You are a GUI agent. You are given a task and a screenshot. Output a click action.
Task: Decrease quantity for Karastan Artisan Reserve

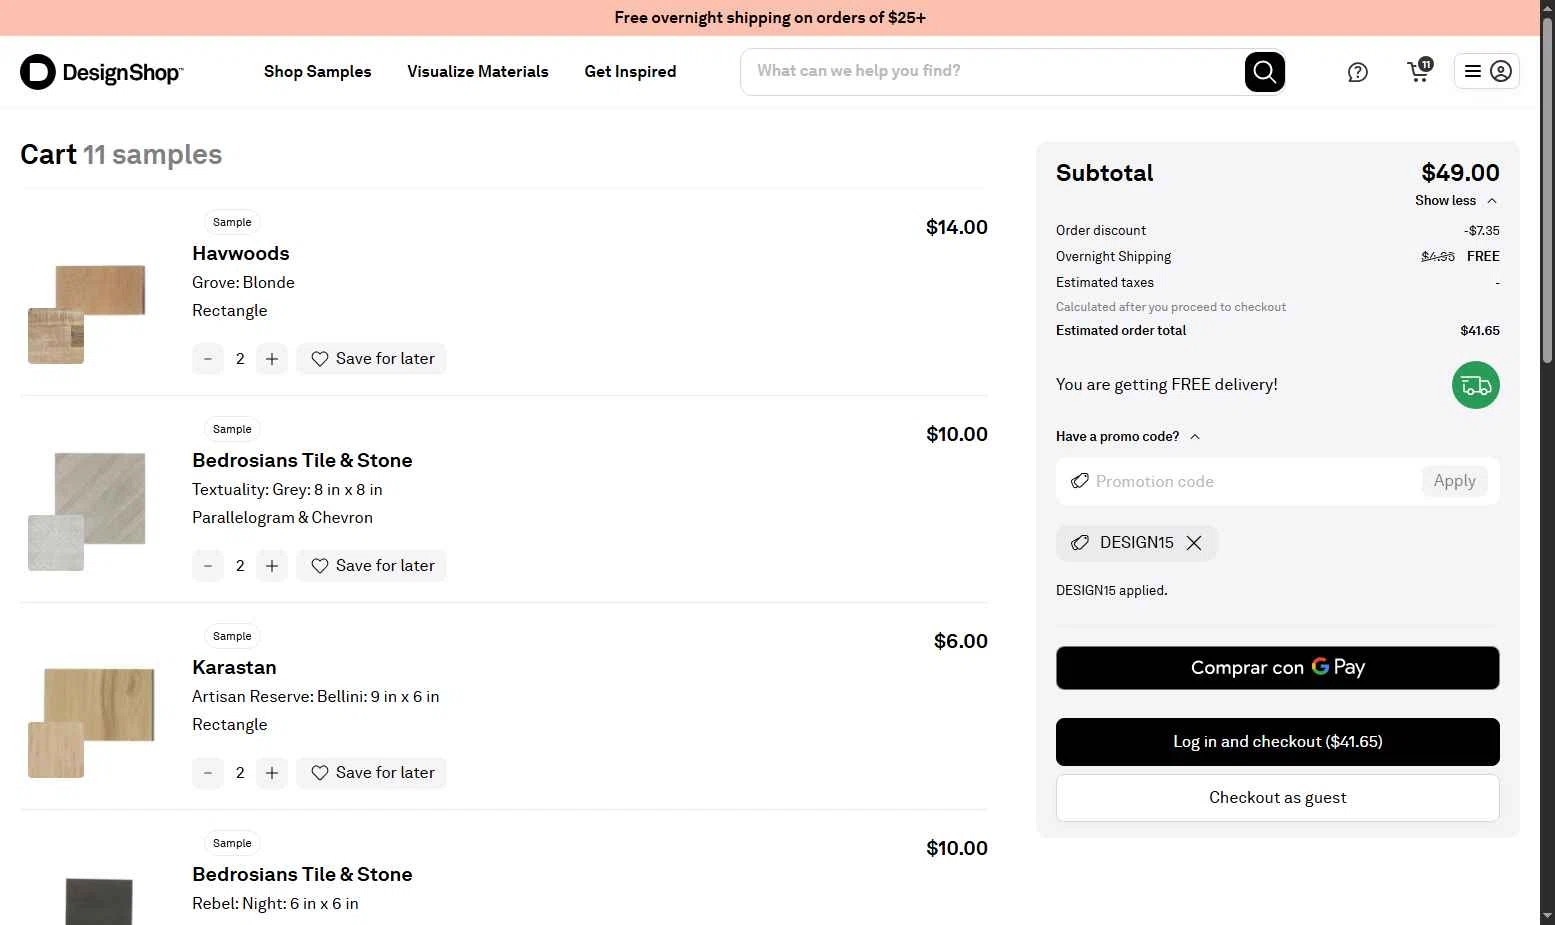[208, 773]
